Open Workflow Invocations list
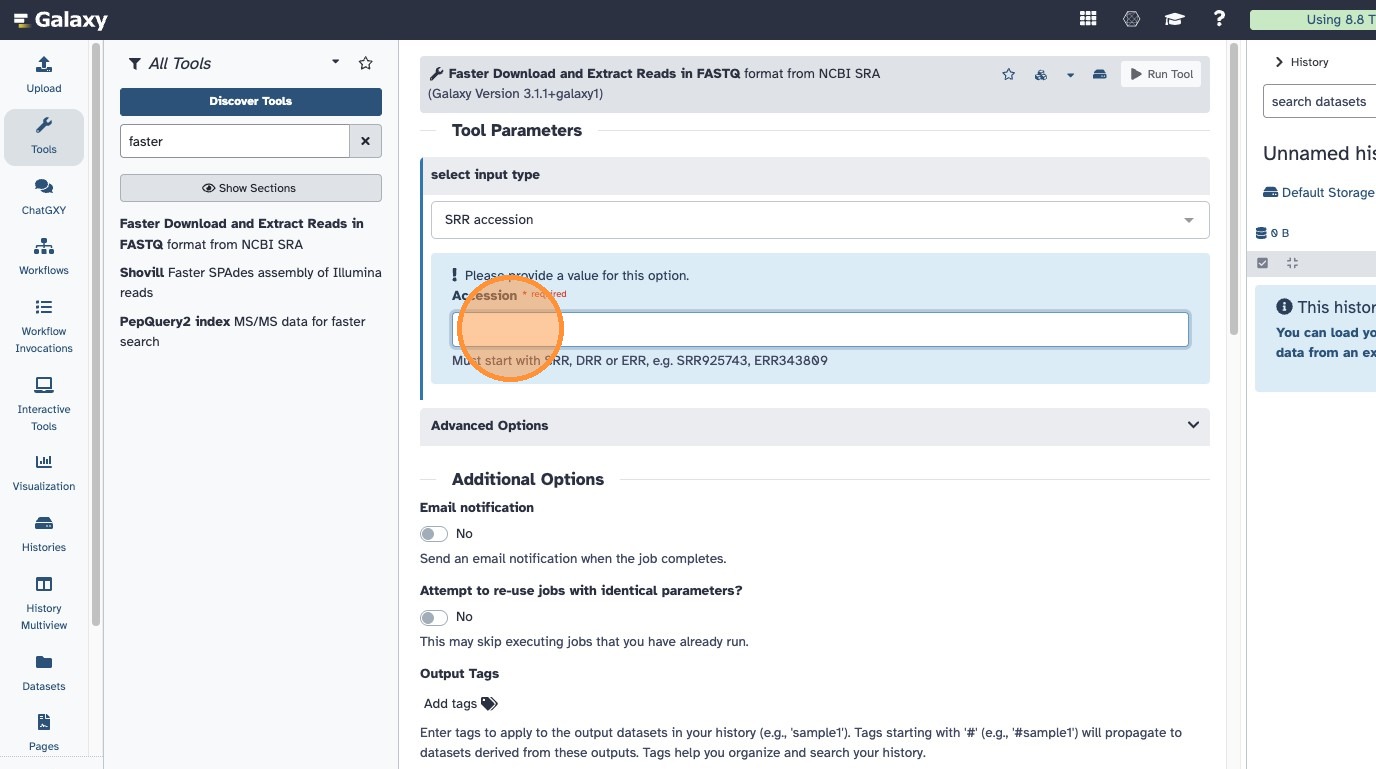Viewport: 1376px width, 769px height. 44,326
